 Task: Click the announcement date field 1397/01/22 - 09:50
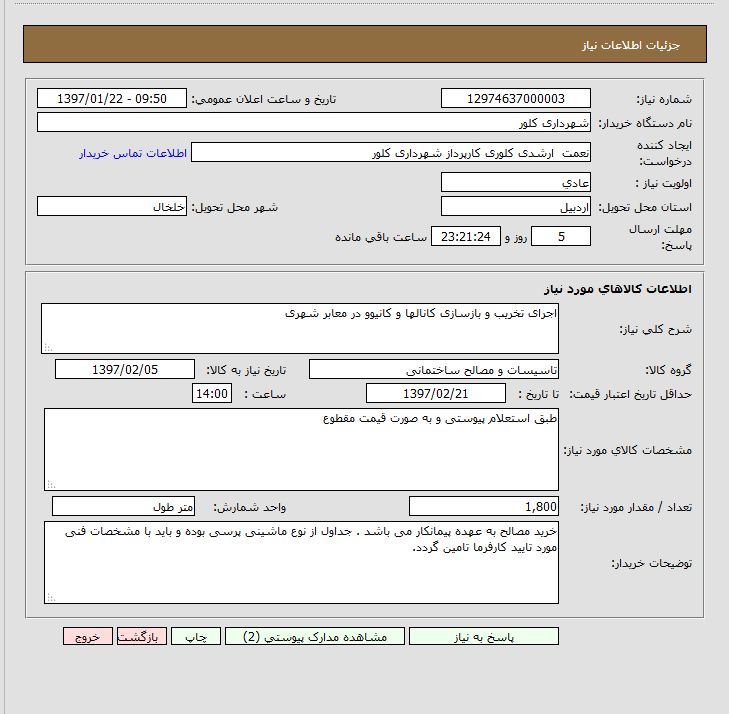112,98
